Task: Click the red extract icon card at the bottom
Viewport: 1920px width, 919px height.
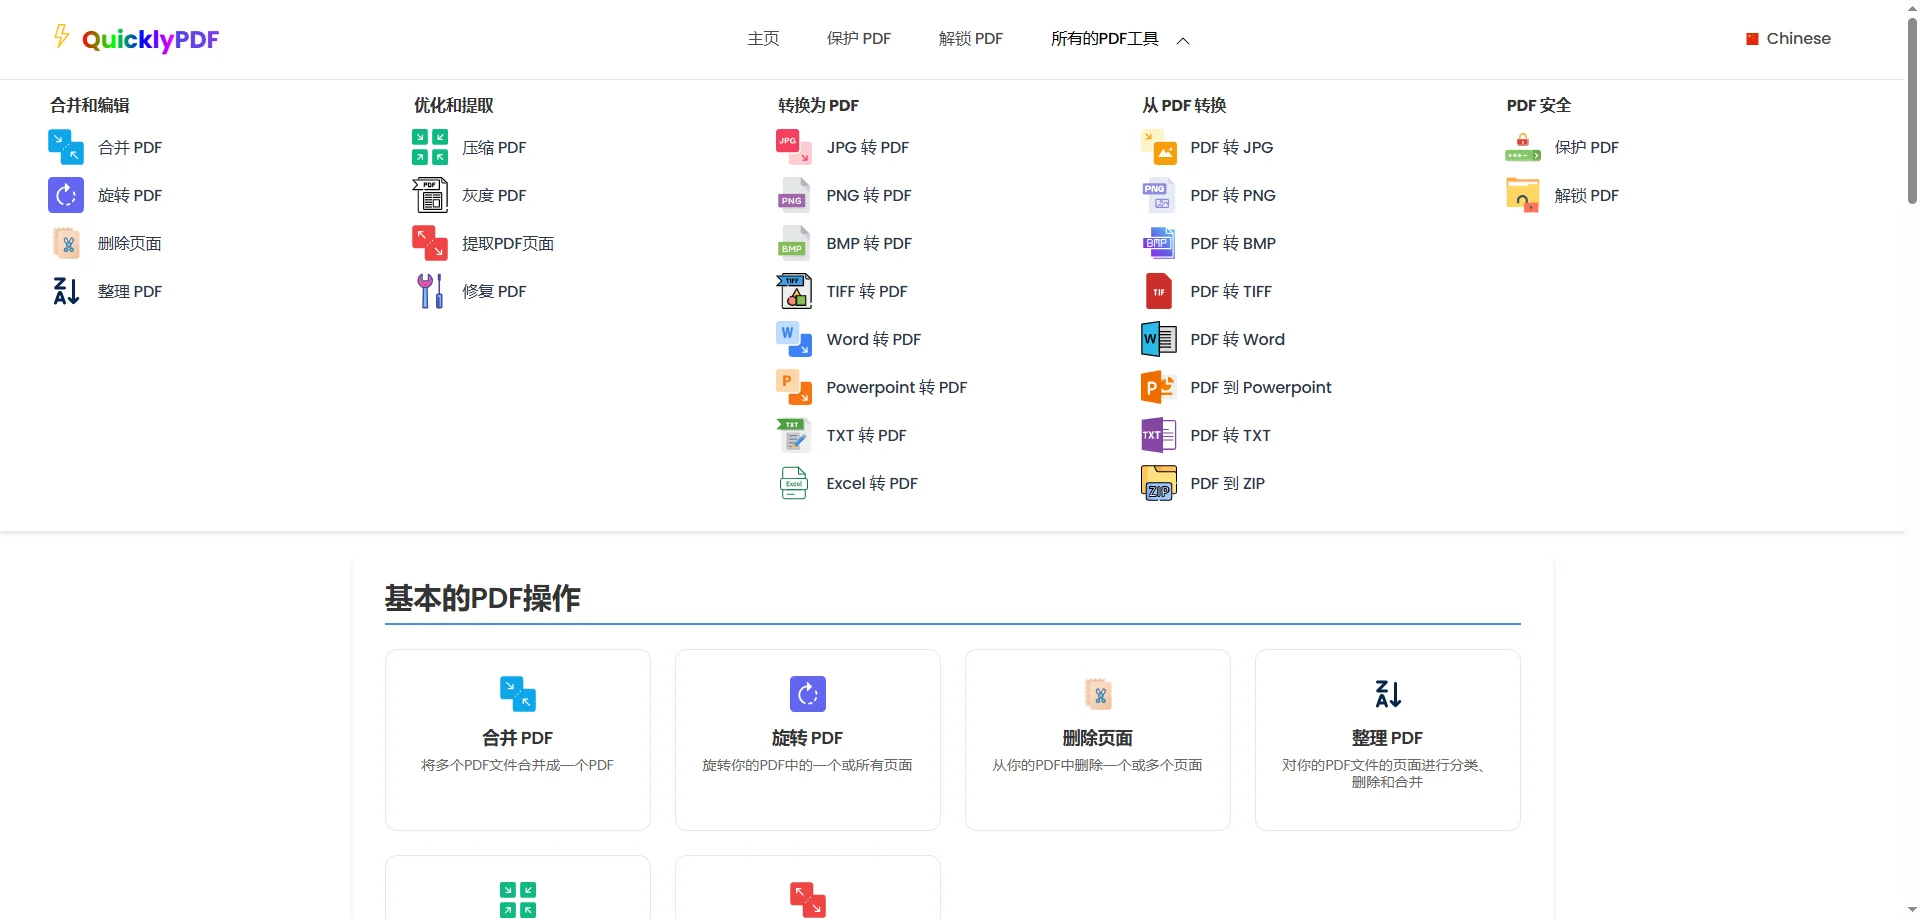Action: coord(808,888)
